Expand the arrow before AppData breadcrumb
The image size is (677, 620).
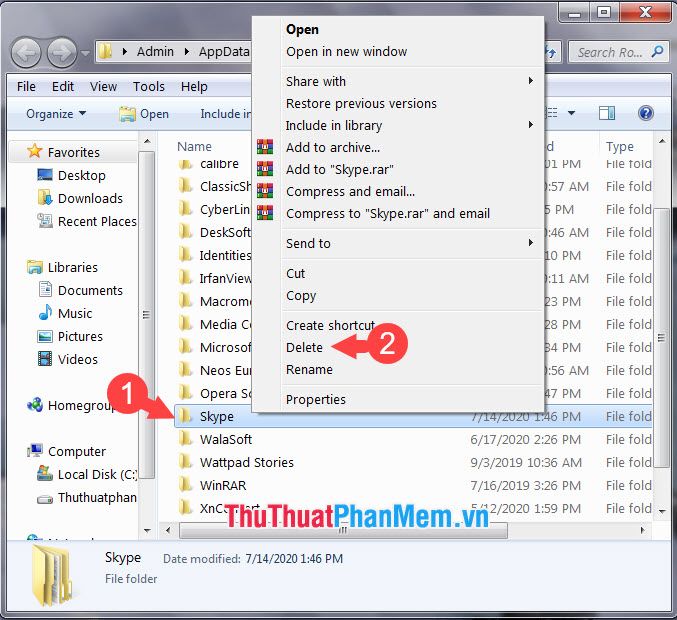tap(187, 52)
